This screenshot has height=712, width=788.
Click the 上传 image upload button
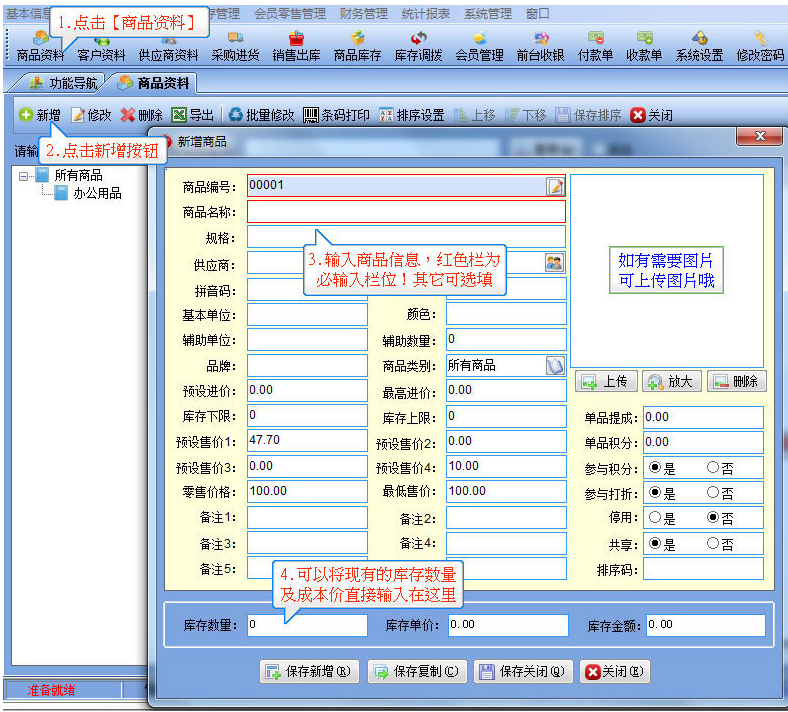point(606,381)
